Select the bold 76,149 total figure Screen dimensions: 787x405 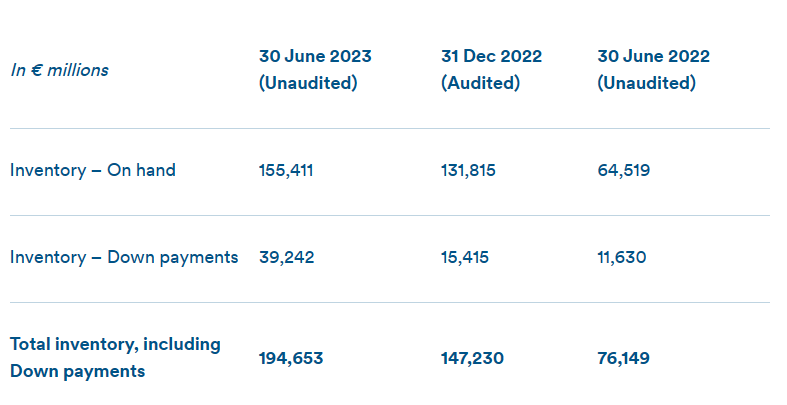(623, 358)
